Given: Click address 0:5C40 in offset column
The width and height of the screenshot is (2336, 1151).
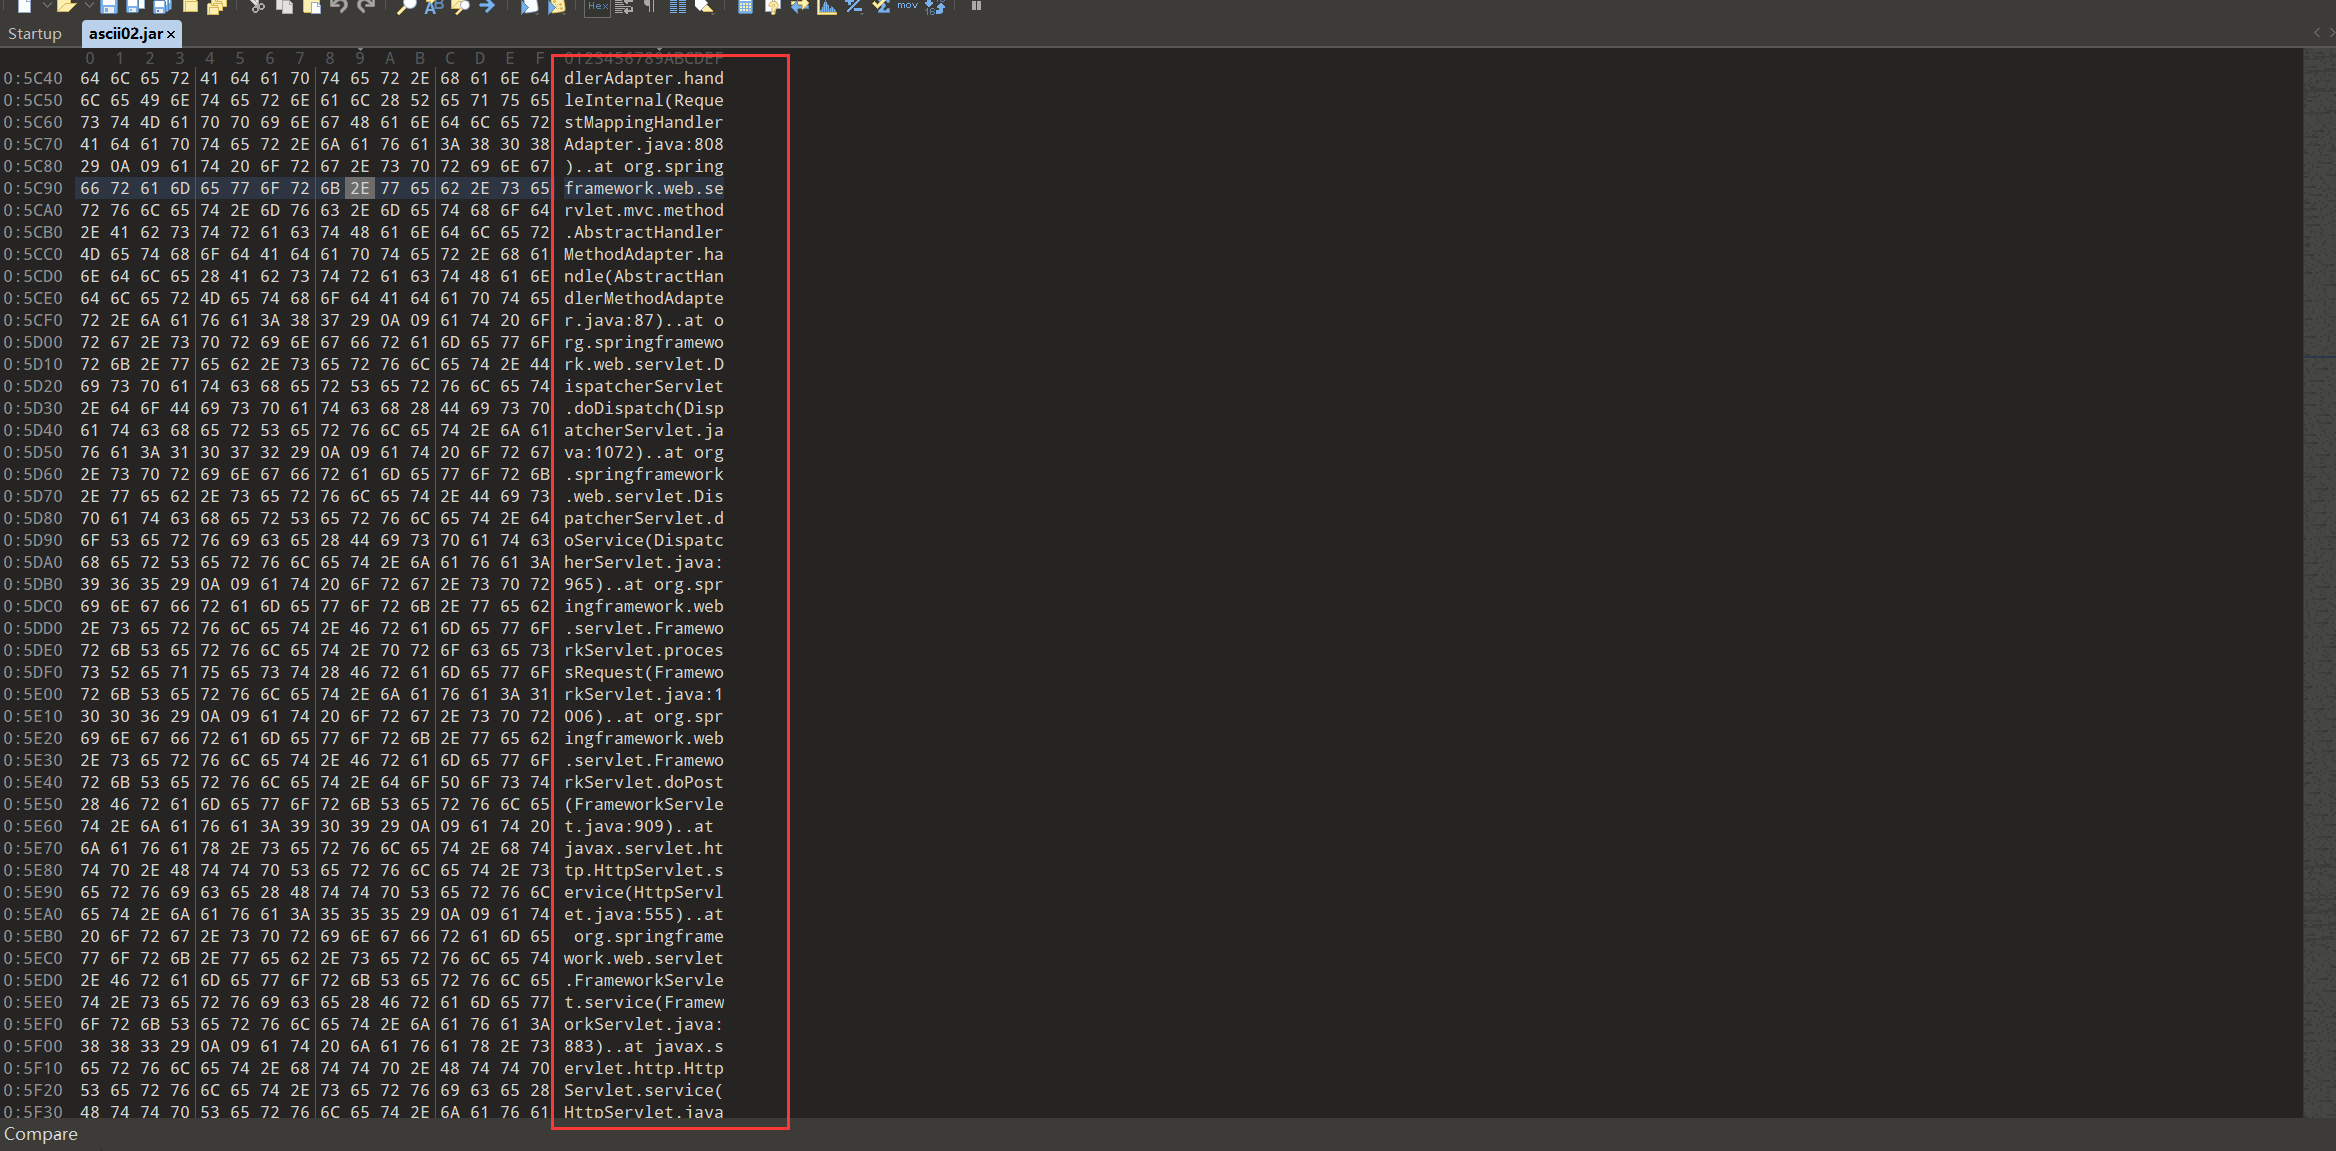Looking at the screenshot, I should (33, 78).
